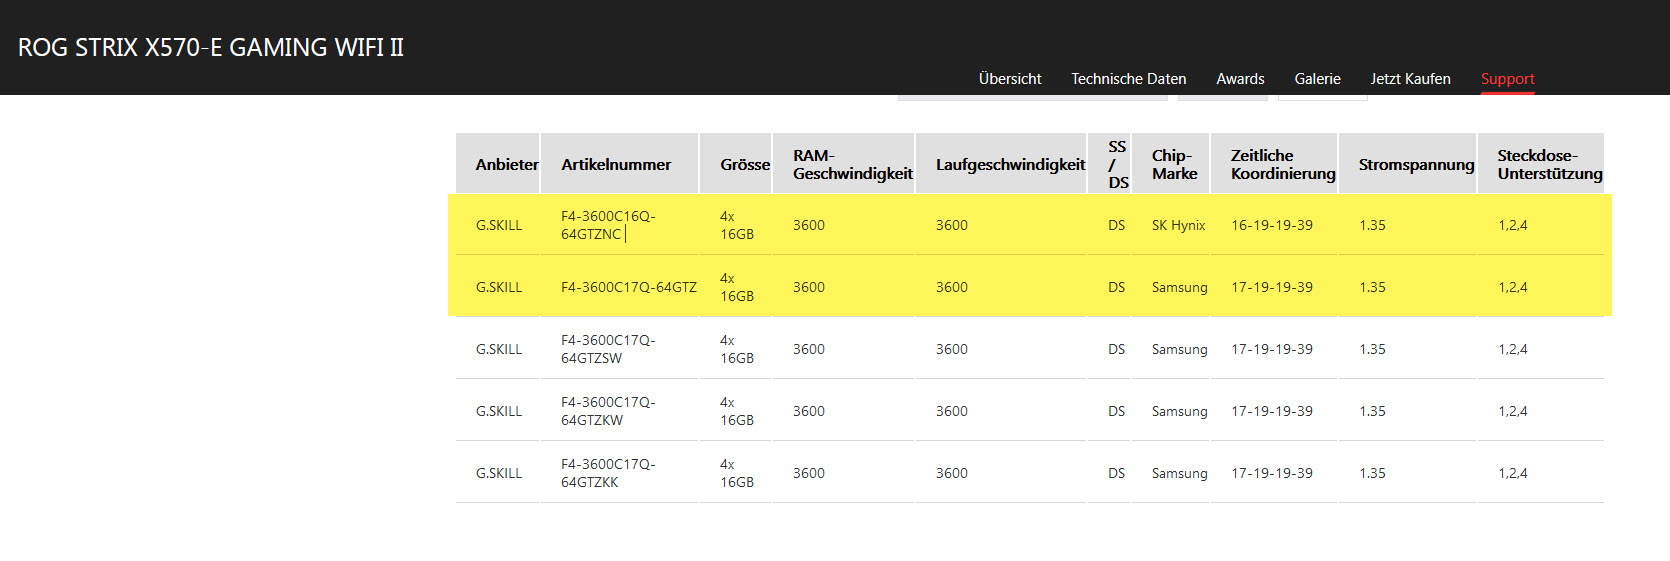Click the ROG STRIX X570-E GAMING WIFI II title
This screenshot has width=1670, height=561.
click(211, 48)
